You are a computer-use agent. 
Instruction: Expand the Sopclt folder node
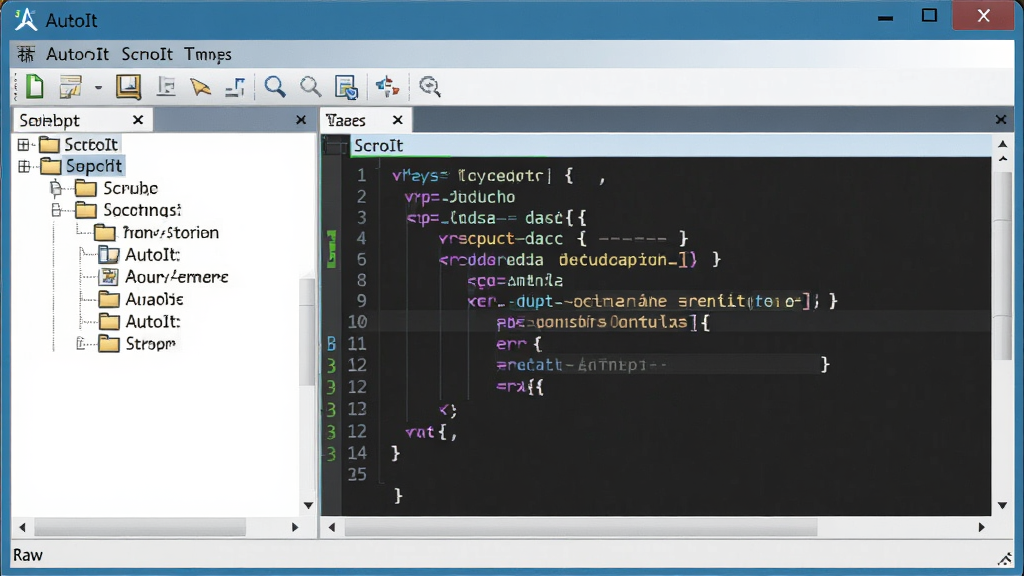point(24,167)
